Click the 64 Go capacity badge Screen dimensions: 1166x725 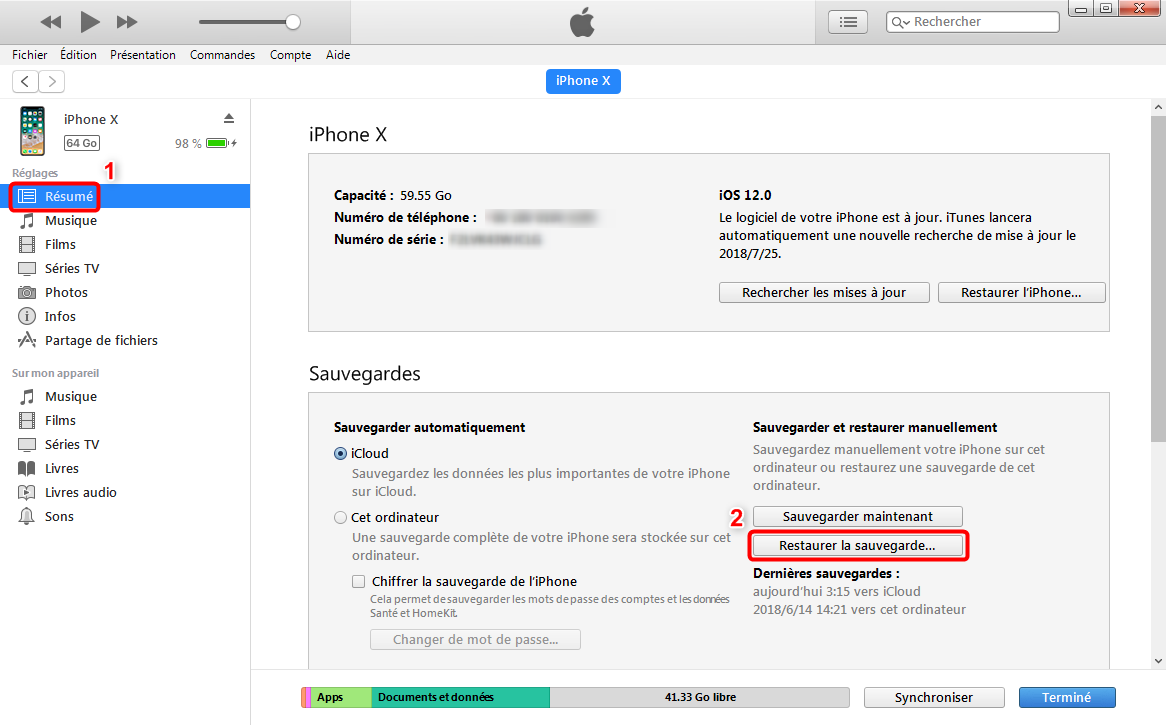(82, 143)
